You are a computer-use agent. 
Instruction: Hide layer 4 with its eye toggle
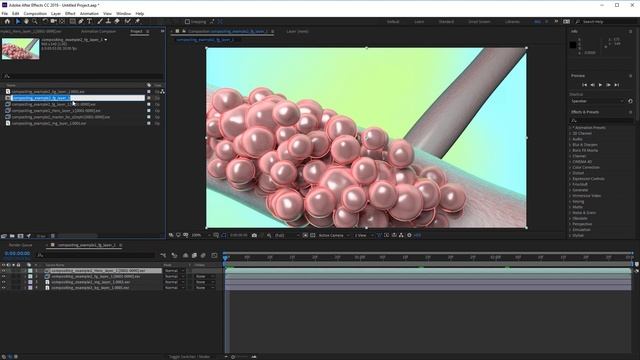(4, 288)
